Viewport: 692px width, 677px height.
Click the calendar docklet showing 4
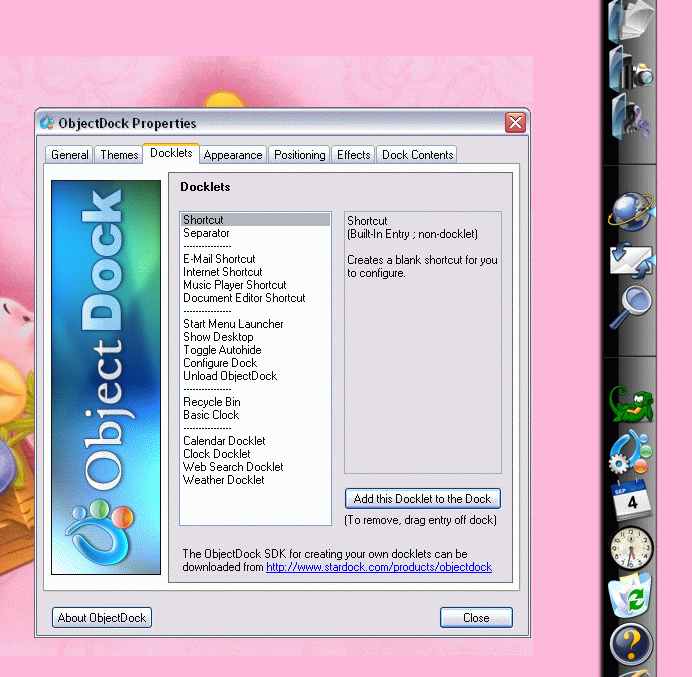pyautogui.click(x=631, y=499)
